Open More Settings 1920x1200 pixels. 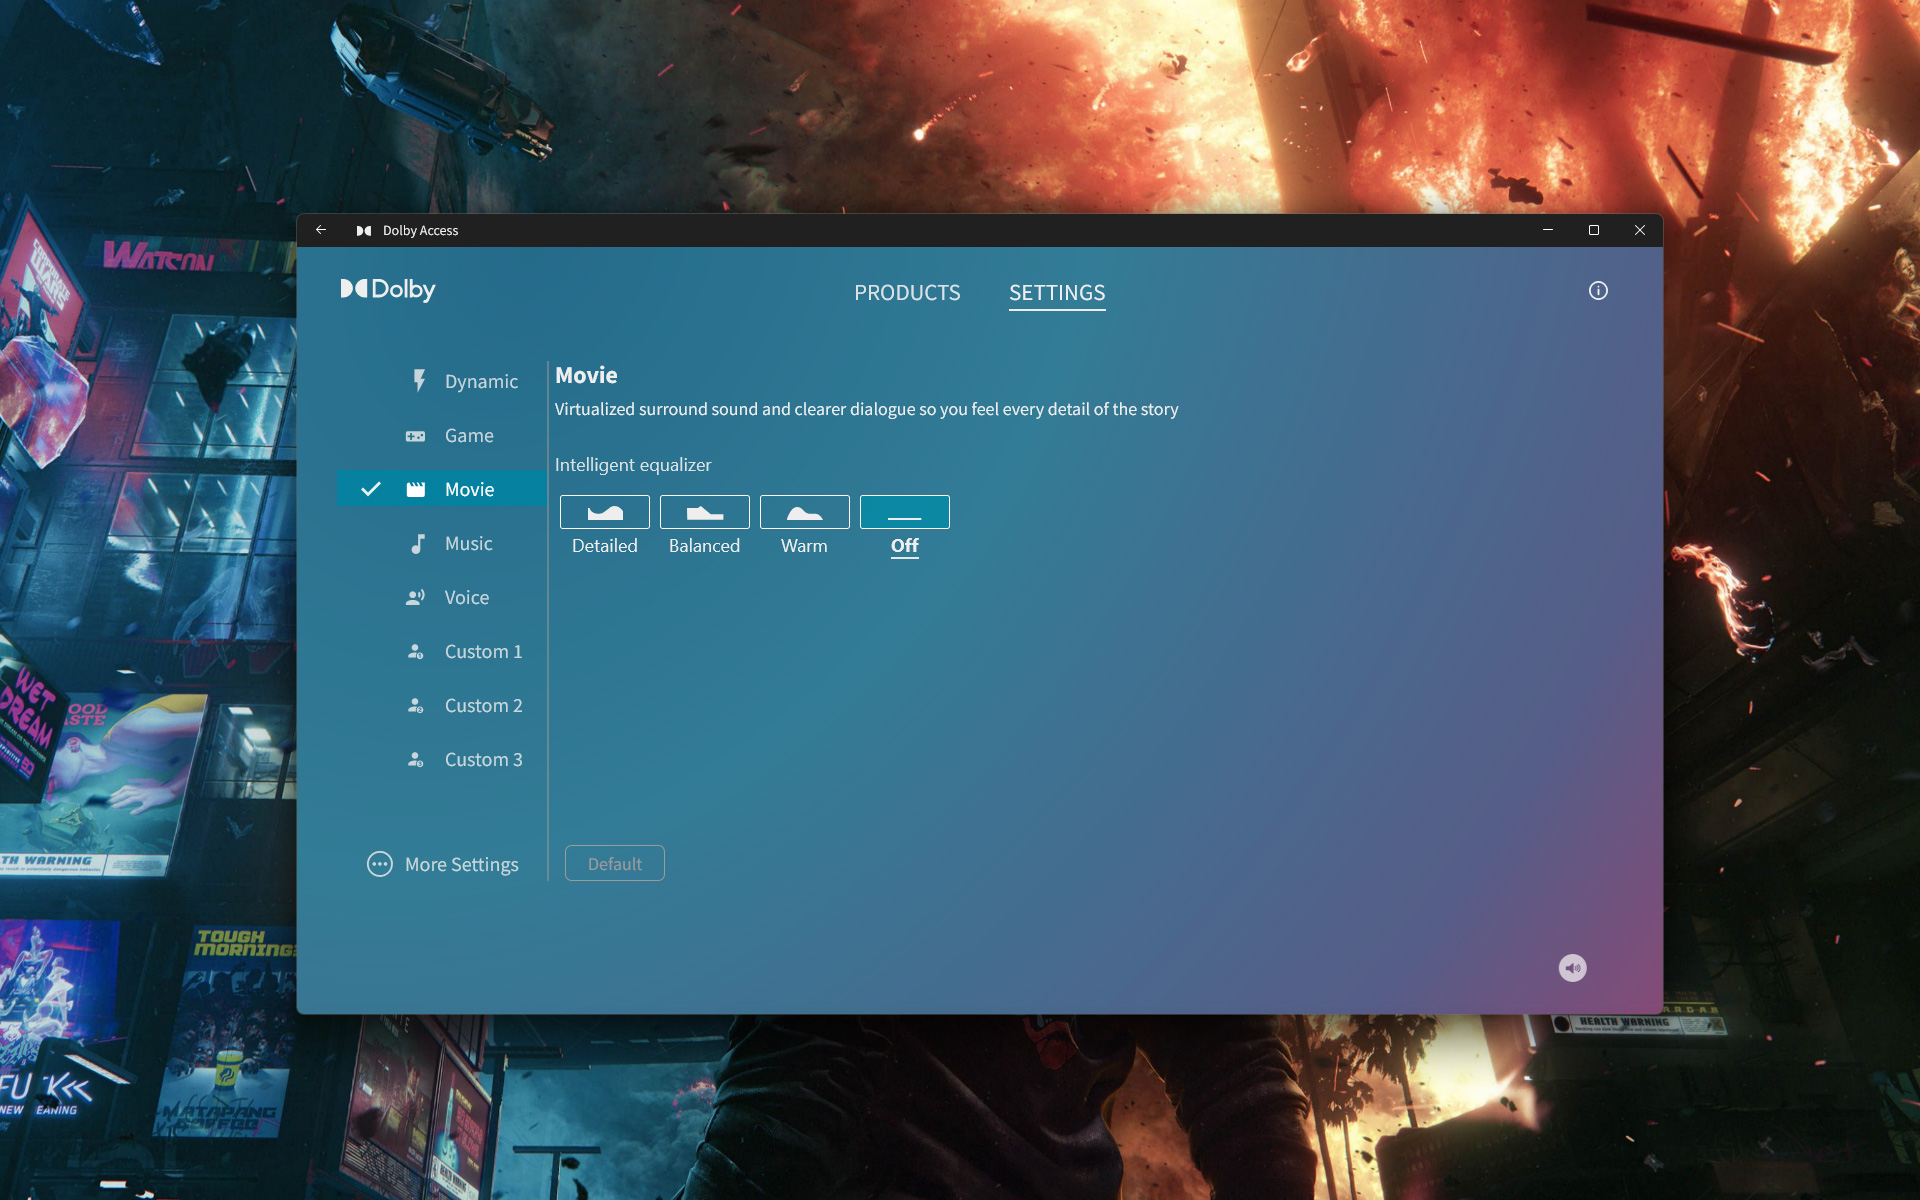tap(443, 864)
